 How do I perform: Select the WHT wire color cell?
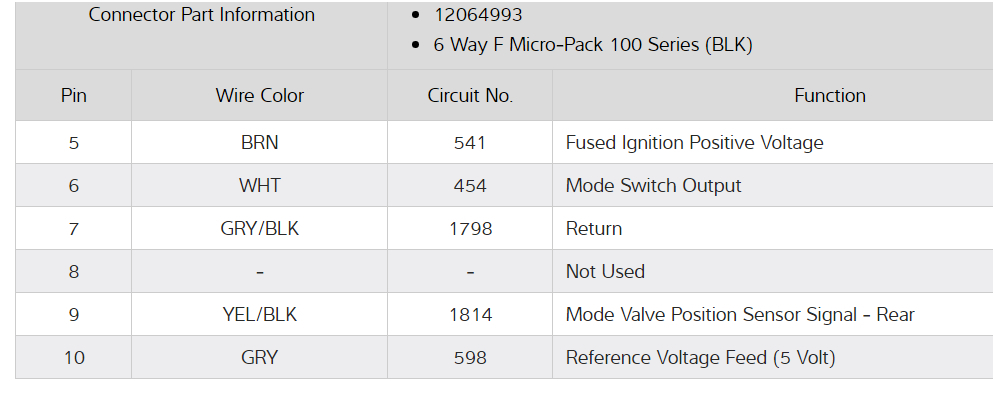pyautogui.click(x=259, y=186)
